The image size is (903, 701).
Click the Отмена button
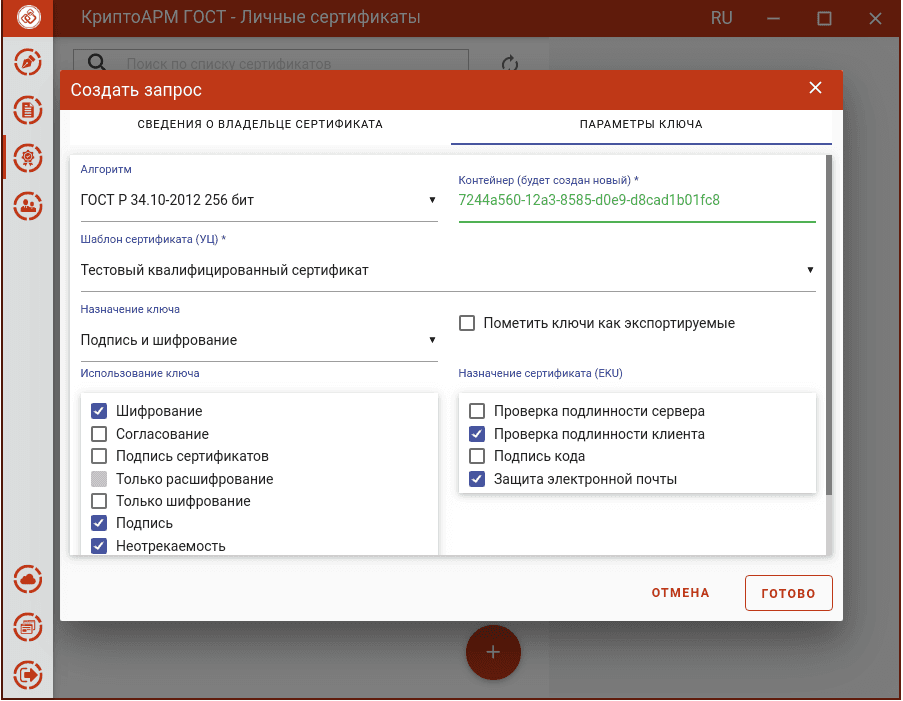(680, 593)
